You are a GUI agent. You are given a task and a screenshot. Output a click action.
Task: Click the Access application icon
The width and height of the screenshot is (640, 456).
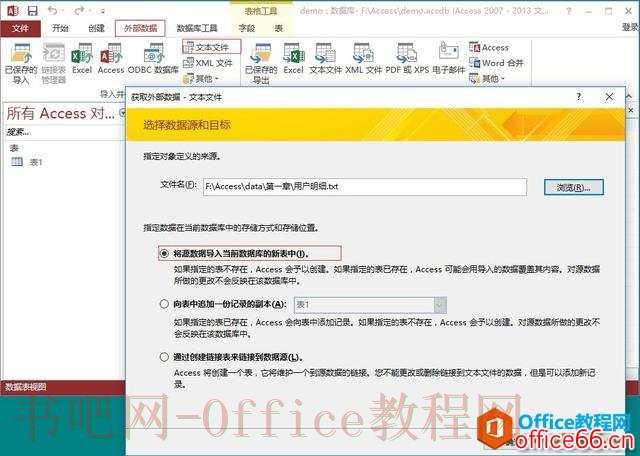click(13, 11)
